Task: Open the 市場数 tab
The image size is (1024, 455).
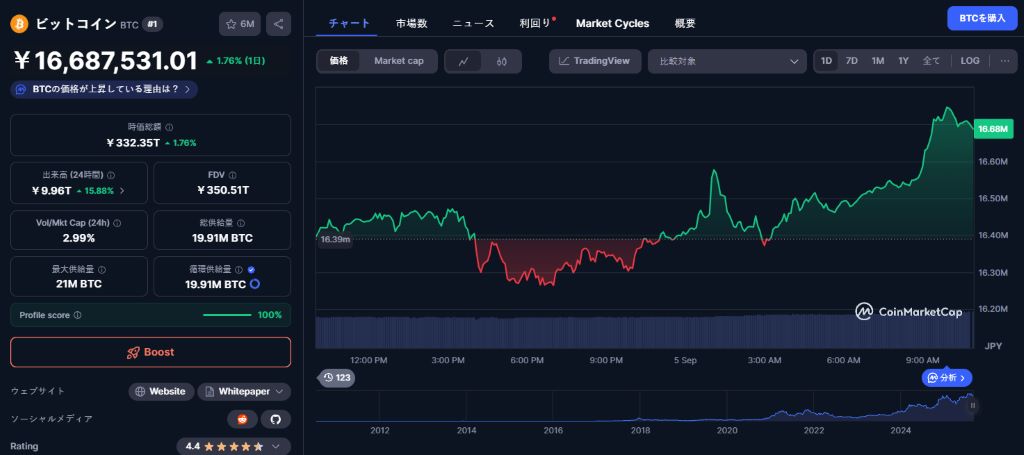Action: click(411, 23)
